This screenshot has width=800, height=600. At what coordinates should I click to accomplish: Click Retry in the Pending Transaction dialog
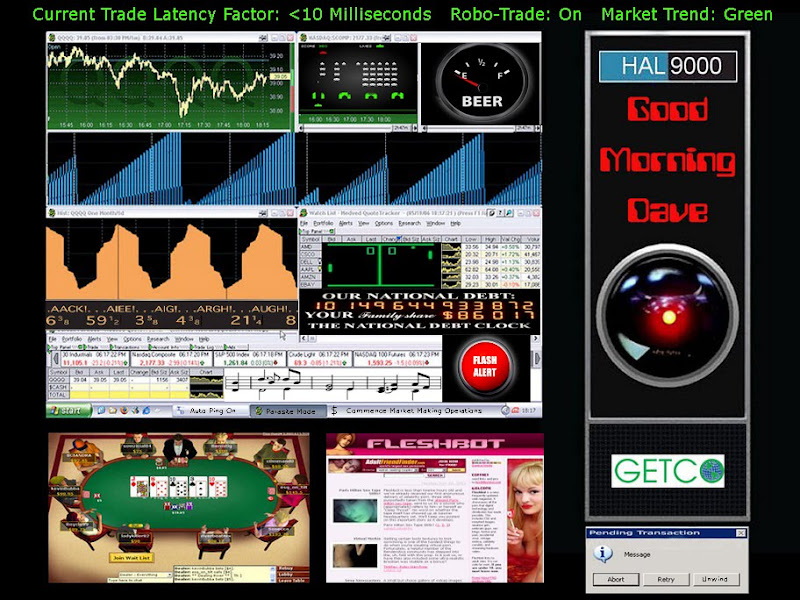(666, 579)
